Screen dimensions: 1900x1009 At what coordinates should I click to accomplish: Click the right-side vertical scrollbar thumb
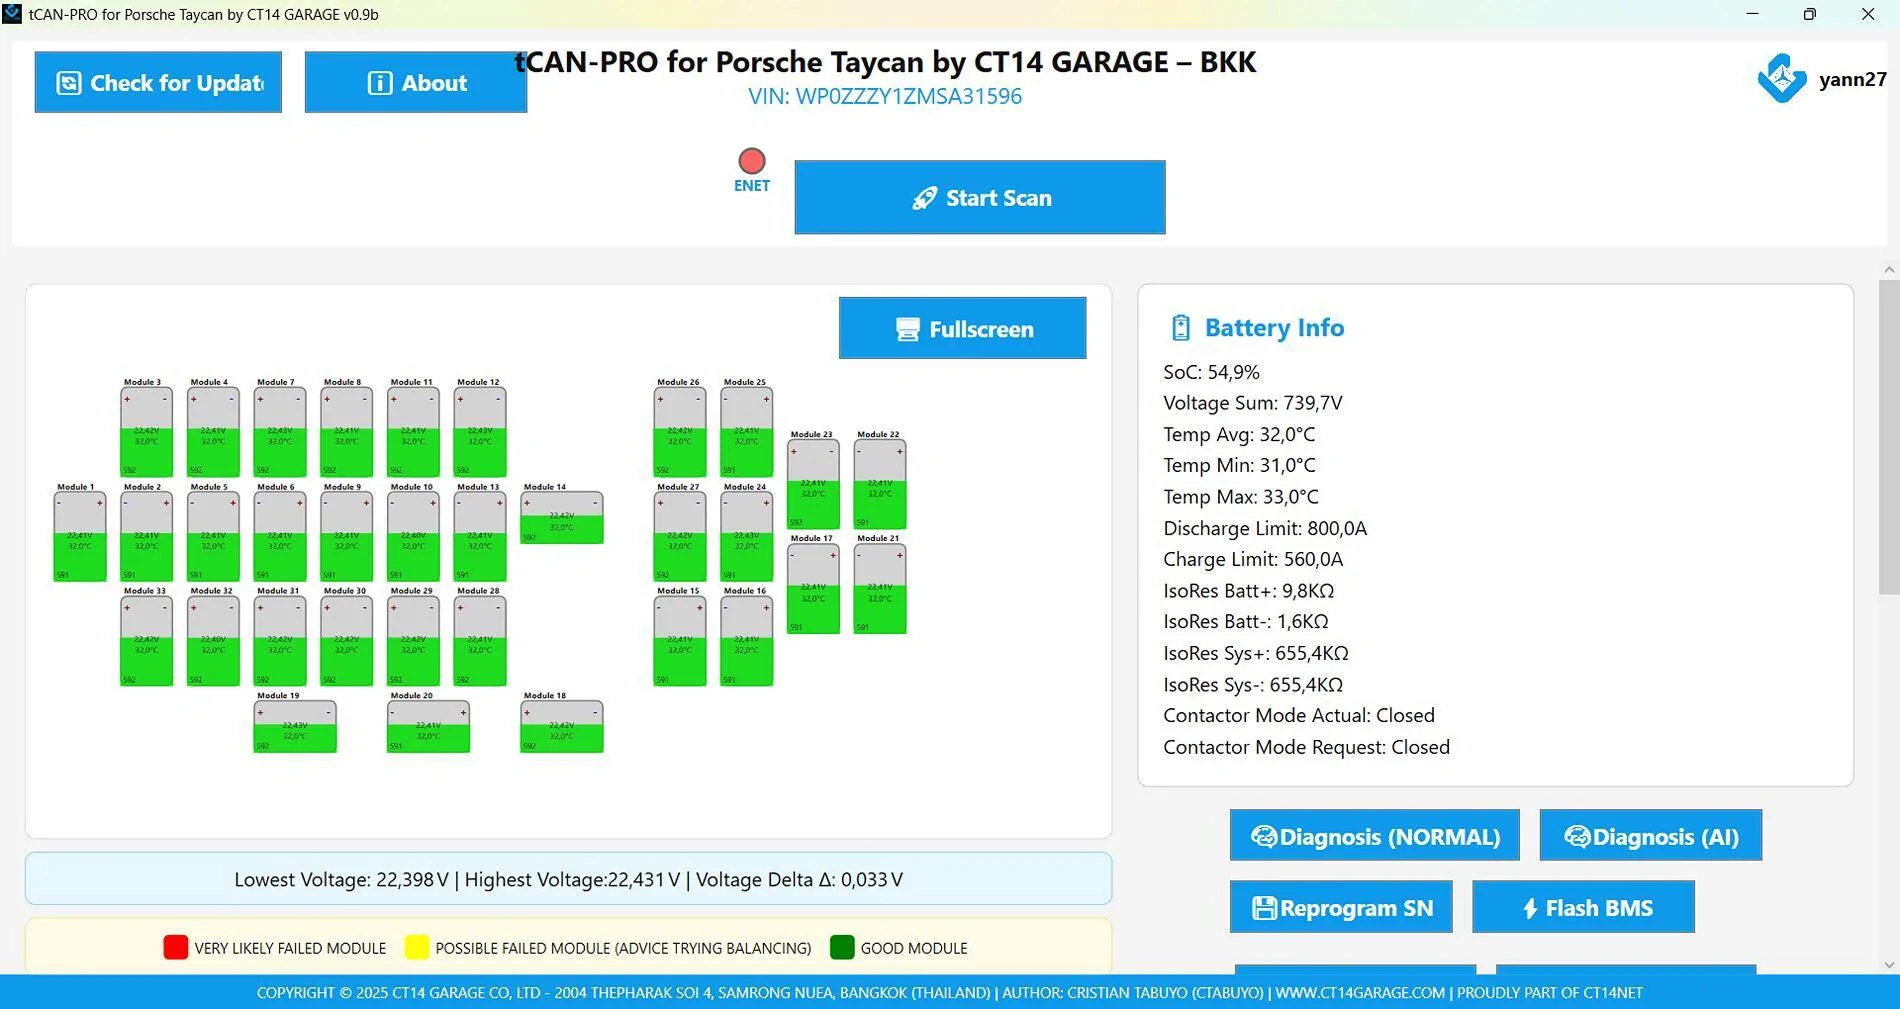point(1889,437)
